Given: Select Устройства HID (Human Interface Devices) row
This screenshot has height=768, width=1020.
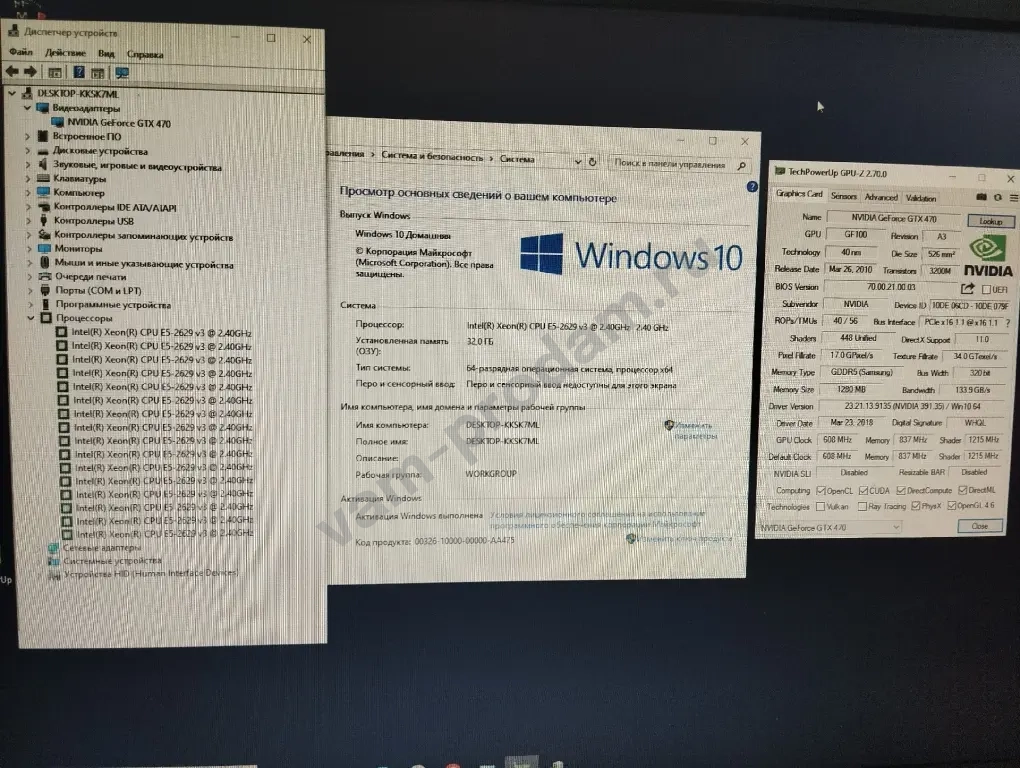Looking at the screenshot, I should pyautogui.click(x=144, y=574).
